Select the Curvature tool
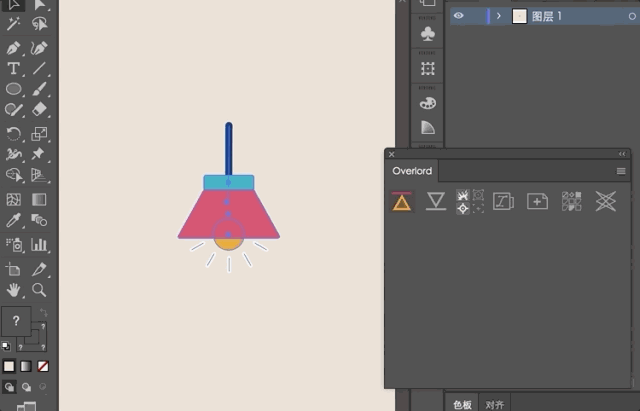Screen dimensions: 640x411 point(39,48)
